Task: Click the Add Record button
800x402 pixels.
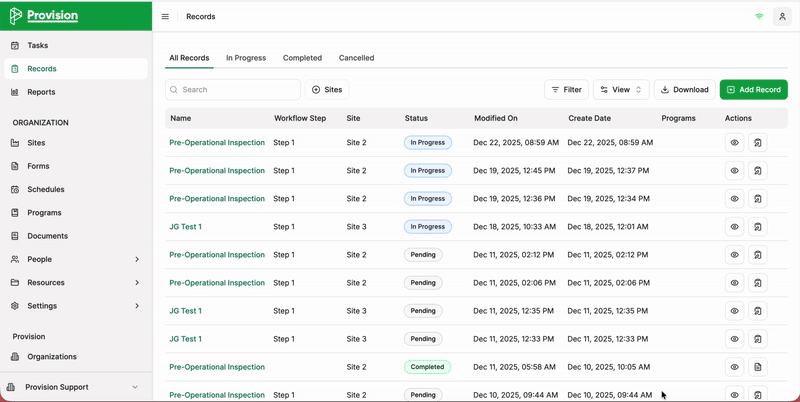Action: click(x=753, y=90)
